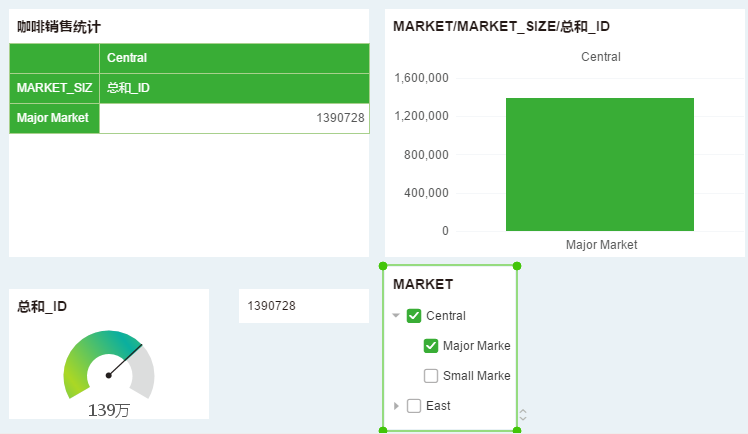
Task: Expand the East tree node
Action: pyautogui.click(x=397, y=406)
